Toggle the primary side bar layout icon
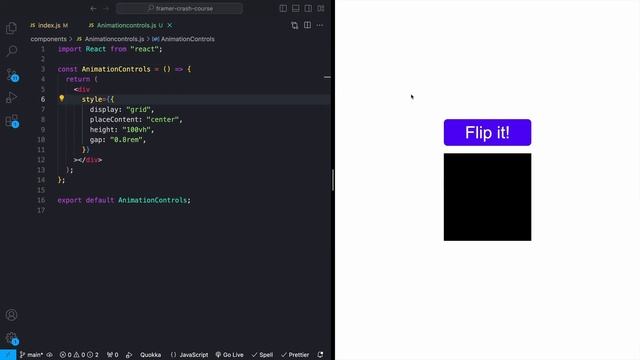This screenshot has height=360, width=640. pos(283,9)
